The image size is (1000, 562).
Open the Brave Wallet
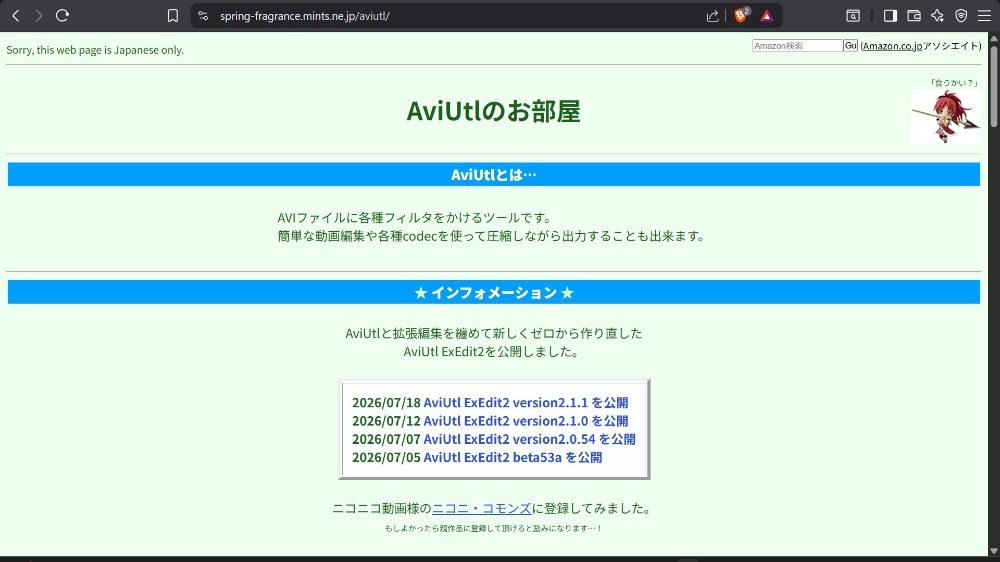click(x=914, y=16)
